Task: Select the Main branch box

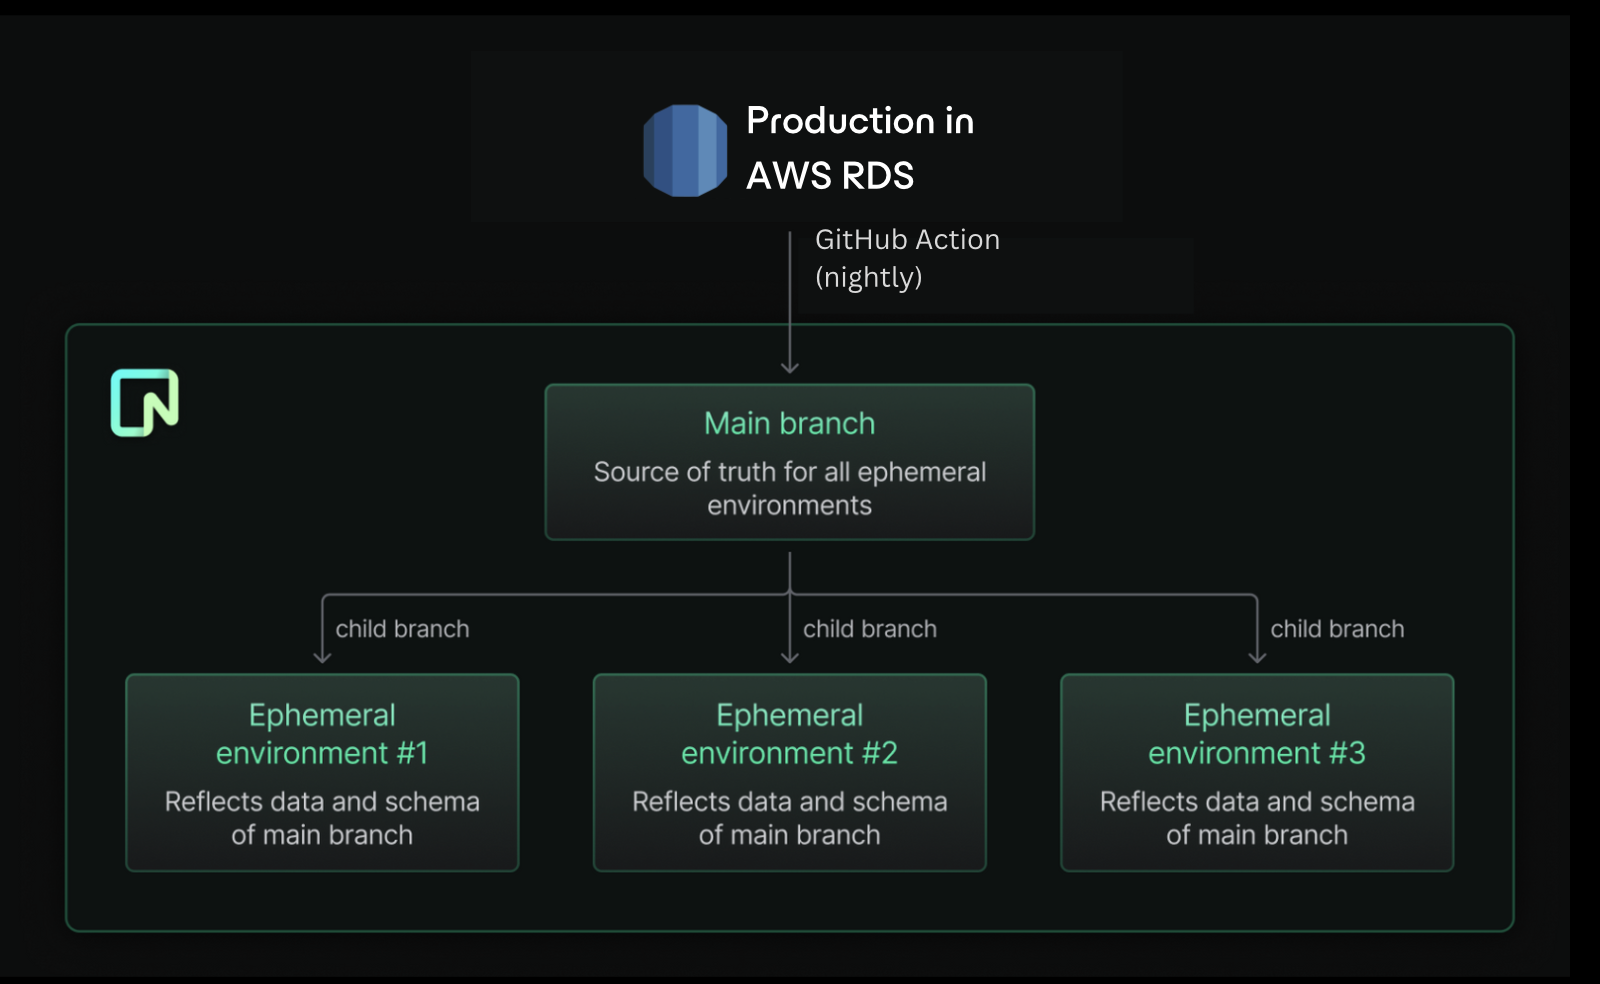Action: coord(790,462)
